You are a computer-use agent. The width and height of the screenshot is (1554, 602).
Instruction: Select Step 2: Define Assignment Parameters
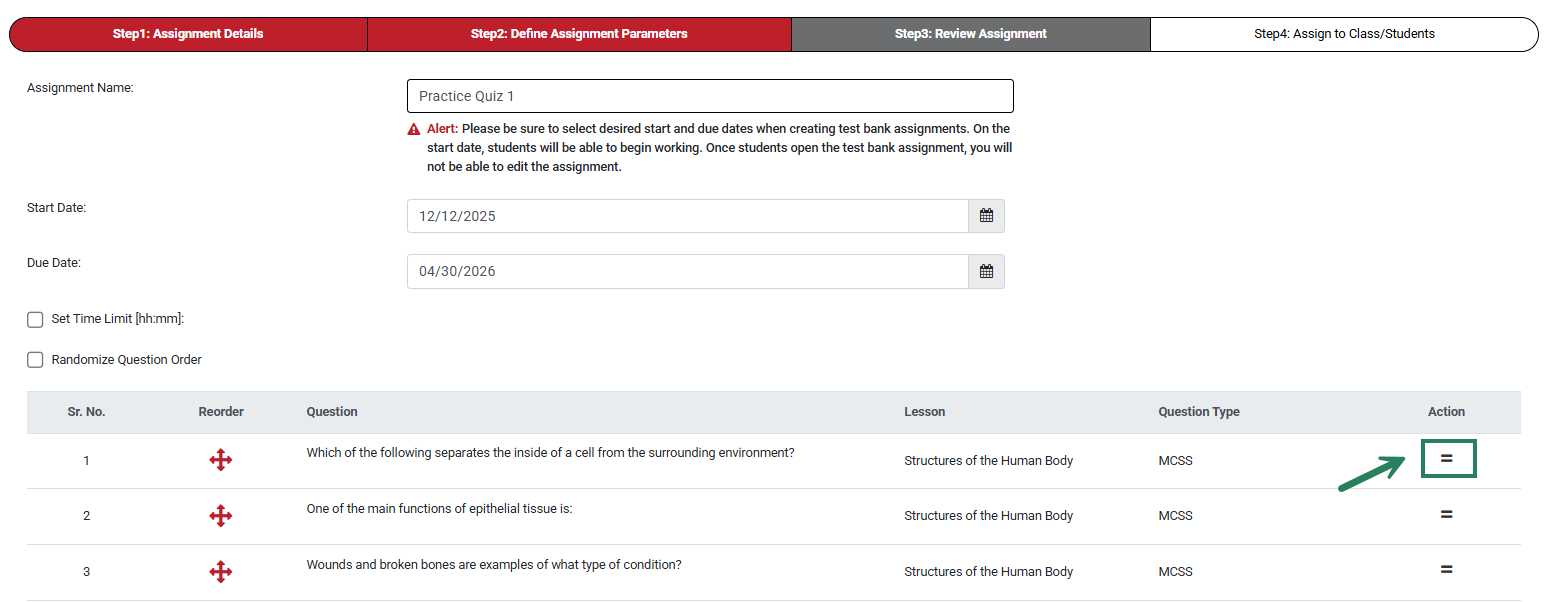[x=580, y=33]
